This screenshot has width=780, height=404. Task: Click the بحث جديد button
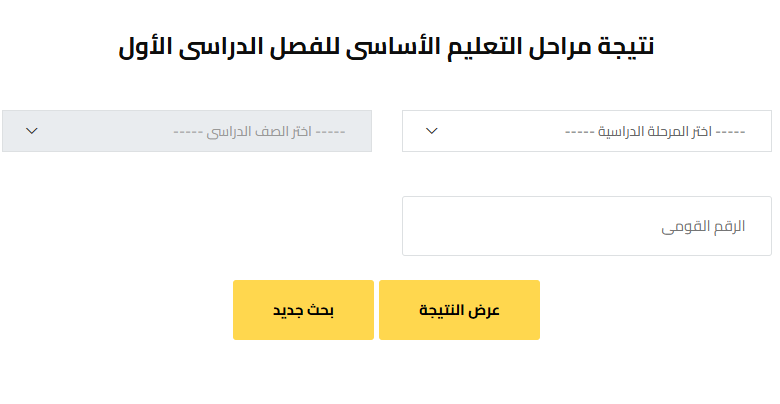click(x=303, y=310)
